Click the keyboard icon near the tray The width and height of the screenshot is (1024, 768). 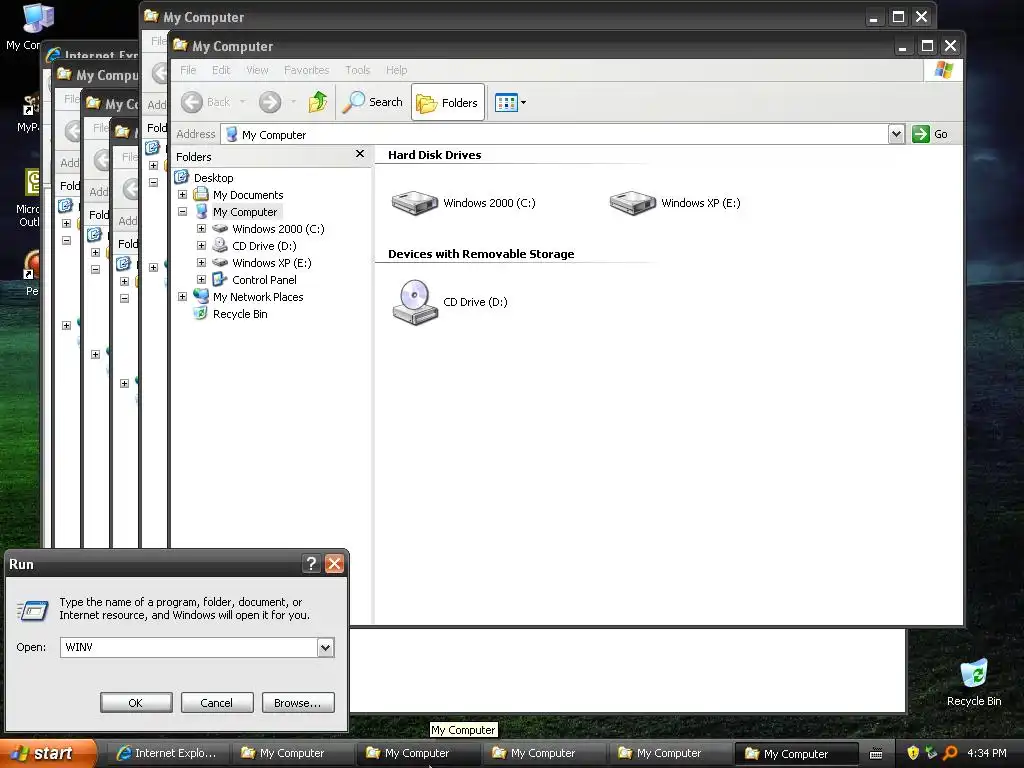(x=876, y=754)
